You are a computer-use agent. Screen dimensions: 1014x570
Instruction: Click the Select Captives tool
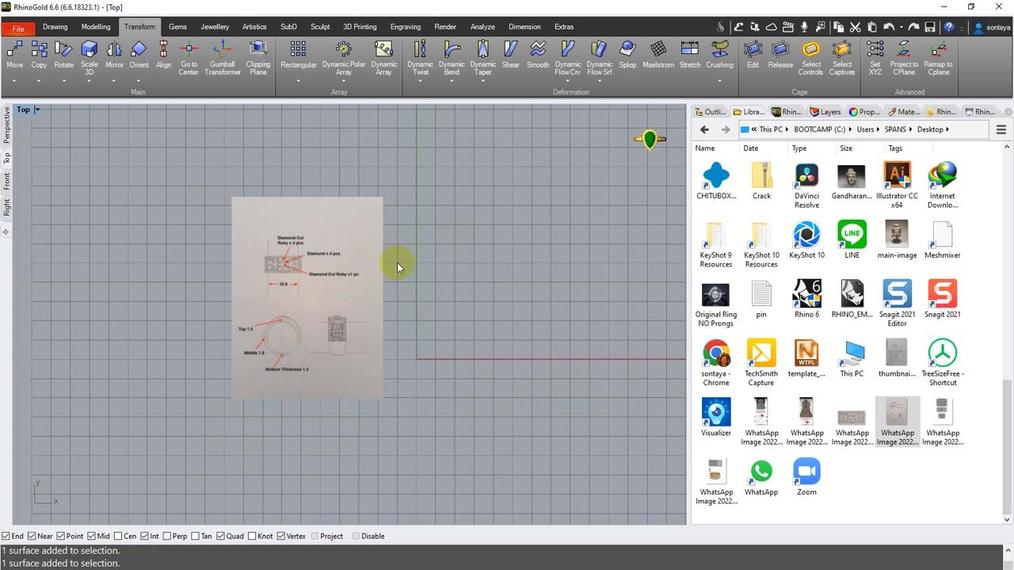click(841, 58)
